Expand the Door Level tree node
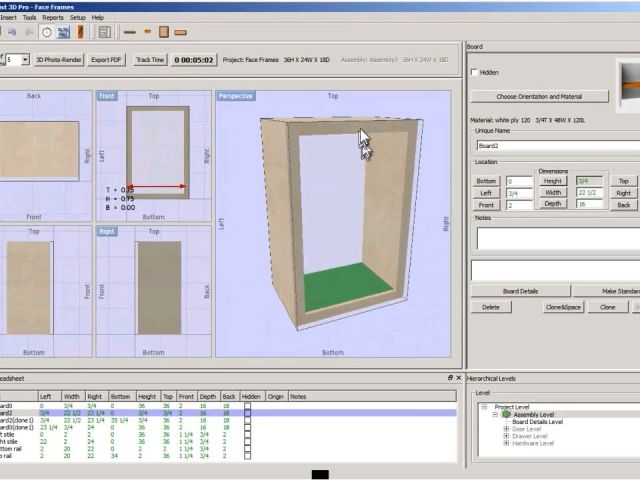This screenshot has width=640, height=480. click(507, 429)
